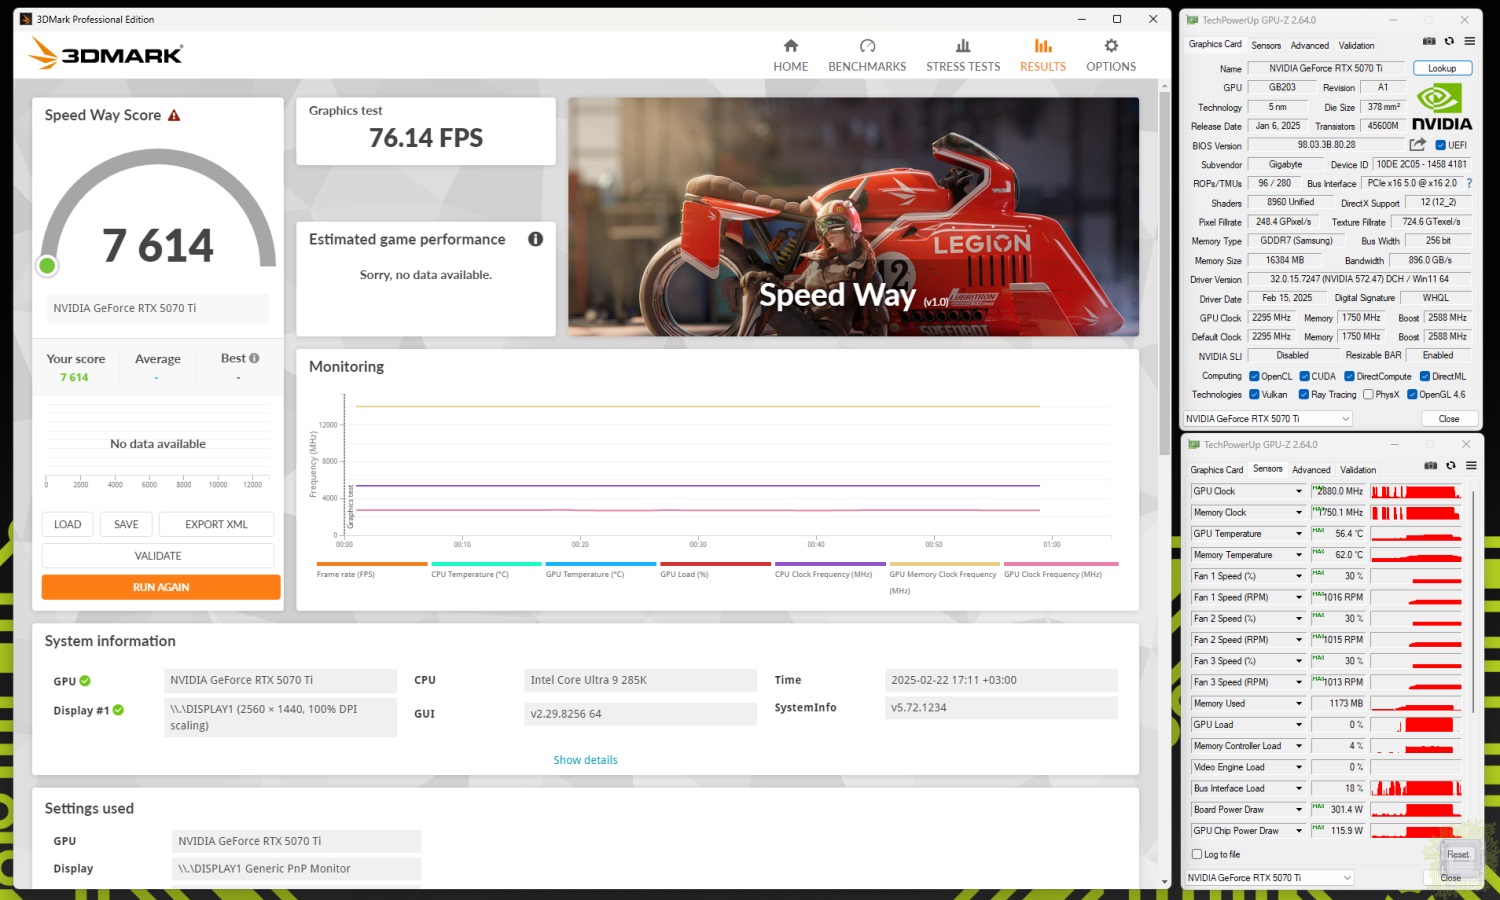Click the orange RUN AGAIN button
Viewport: 1500px width, 900px height.
click(x=161, y=587)
